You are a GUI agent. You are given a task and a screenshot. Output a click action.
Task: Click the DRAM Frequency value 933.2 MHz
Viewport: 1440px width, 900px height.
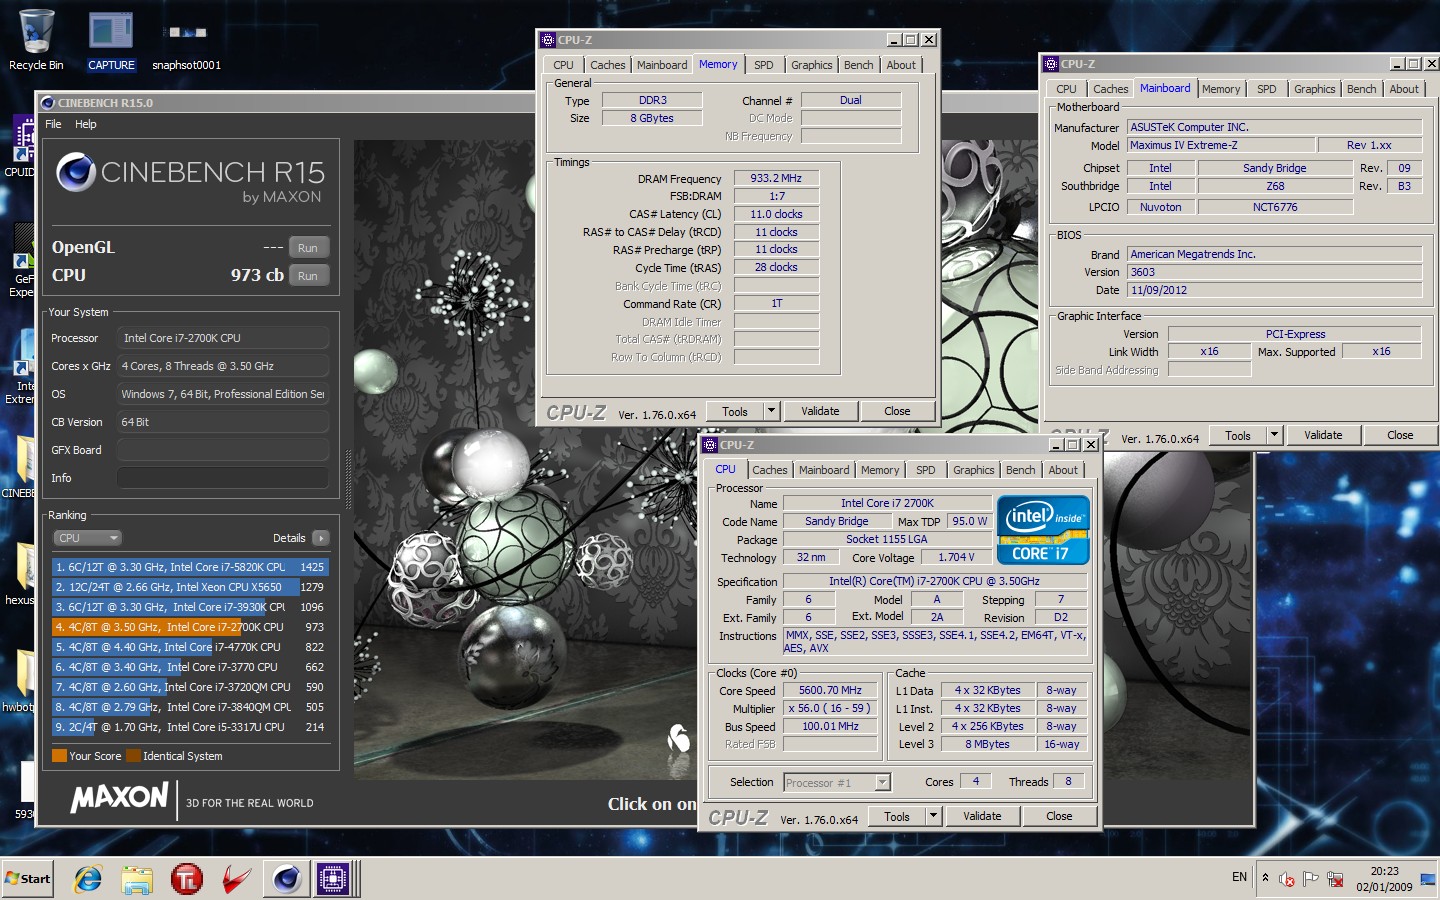click(776, 178)
